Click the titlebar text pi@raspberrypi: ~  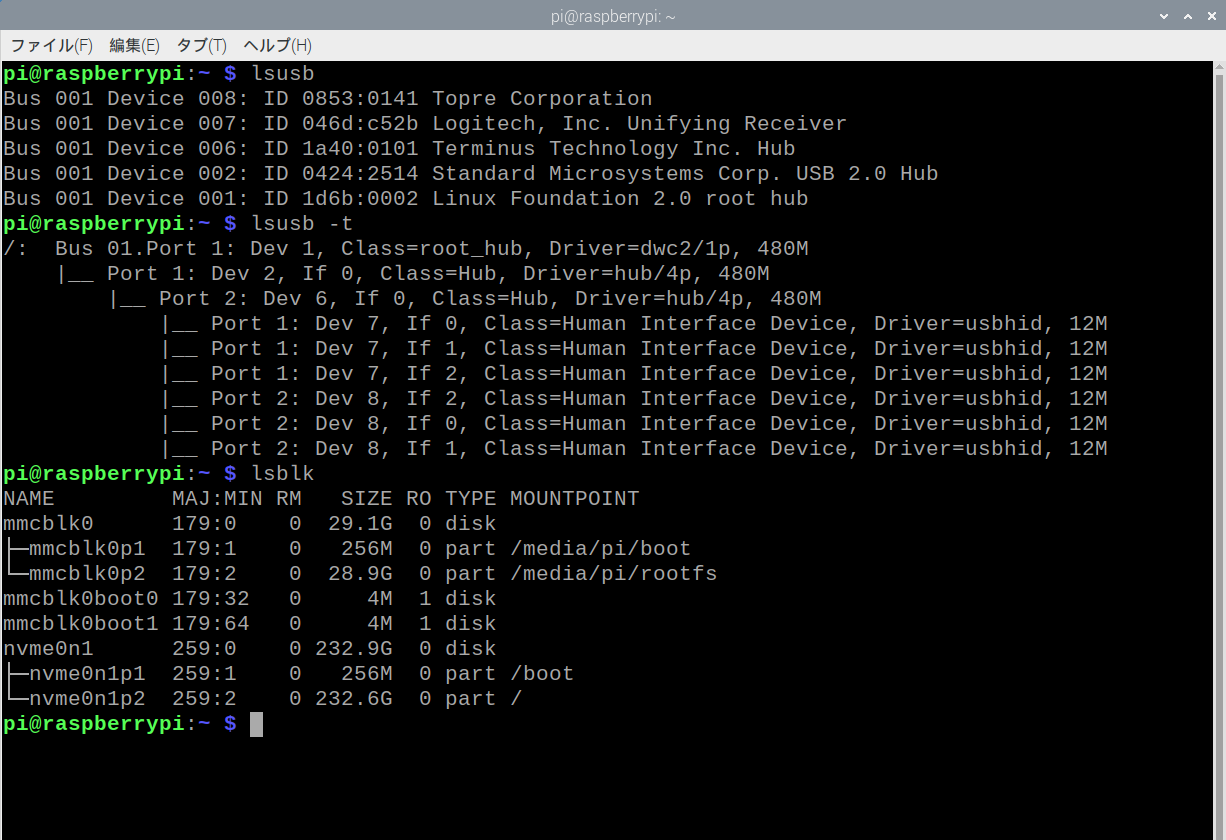point(612,16)
